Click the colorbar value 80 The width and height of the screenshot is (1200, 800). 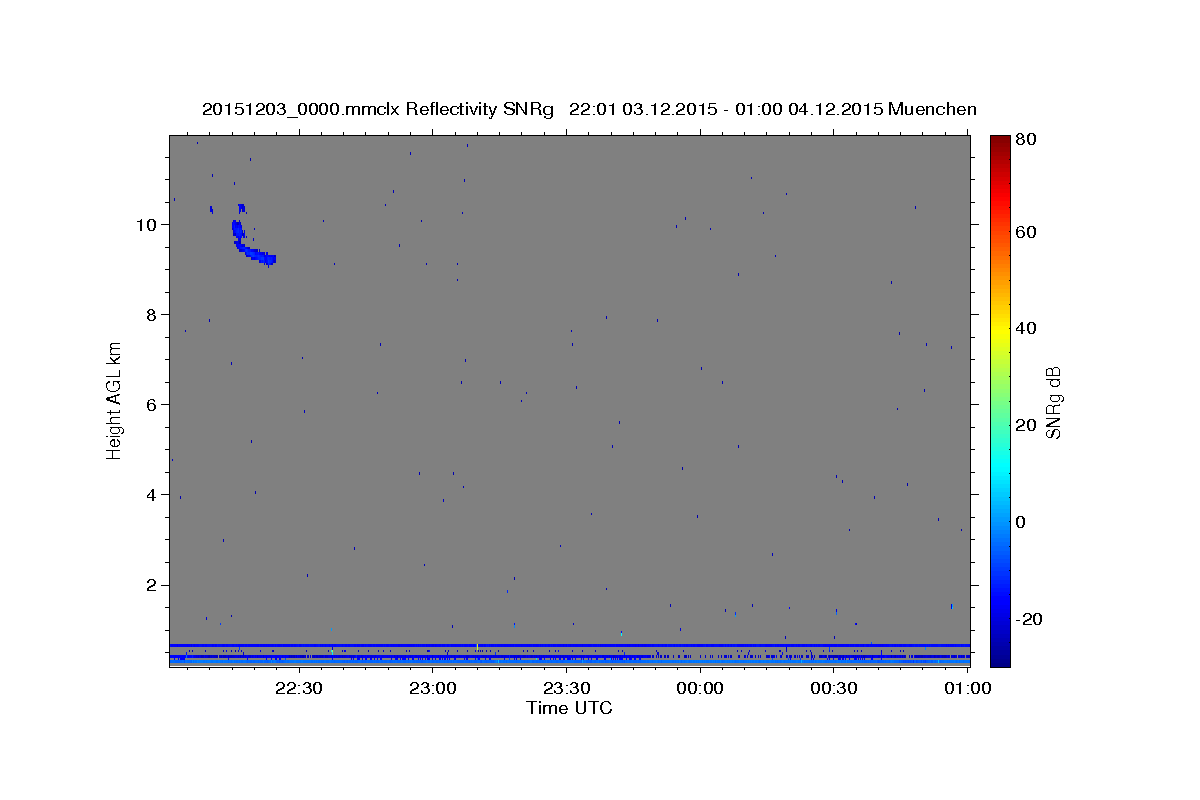click(x=1025, y=140)
